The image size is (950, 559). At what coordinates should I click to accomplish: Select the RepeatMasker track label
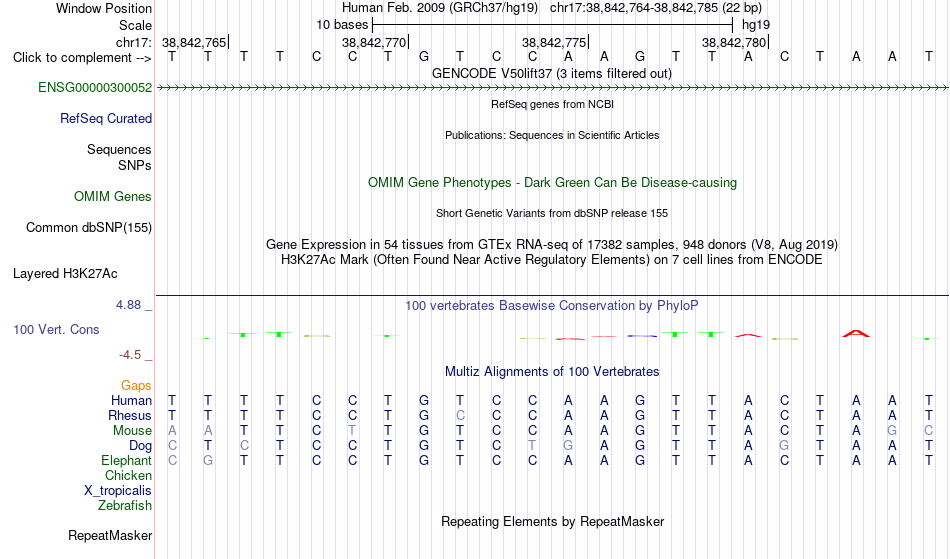110,535
